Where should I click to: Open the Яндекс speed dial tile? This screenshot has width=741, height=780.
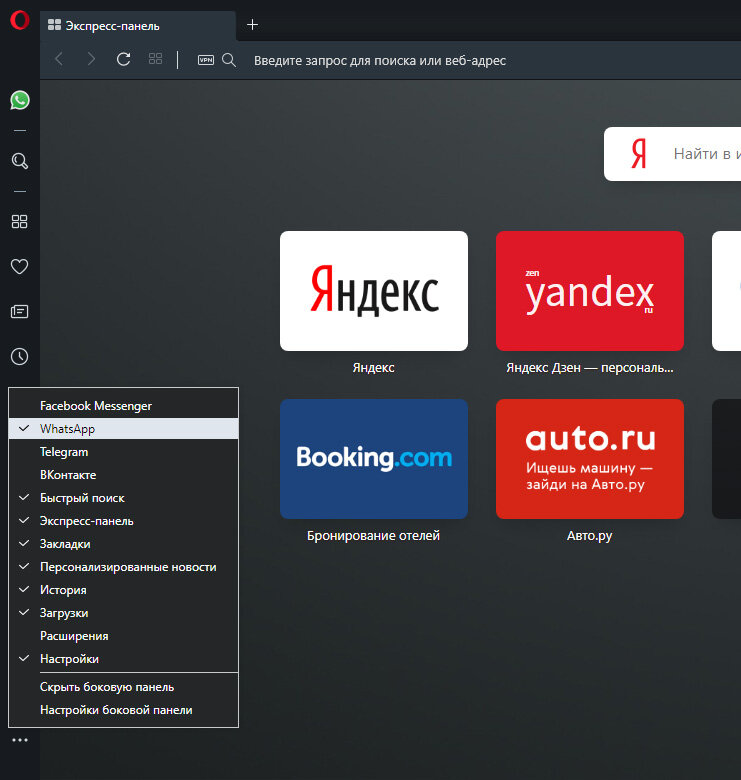[373, 291]
